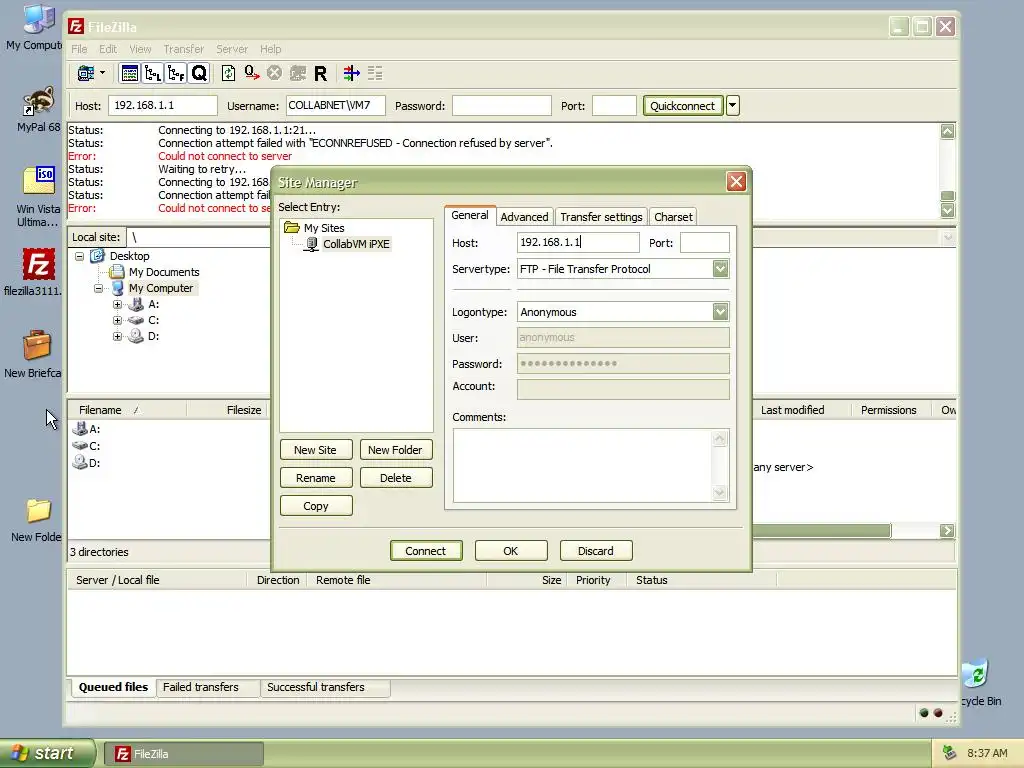The width and height of the screenshot is (1024, 768).
Task: Collapse the Desktop tree node
Action: (80, 256)
